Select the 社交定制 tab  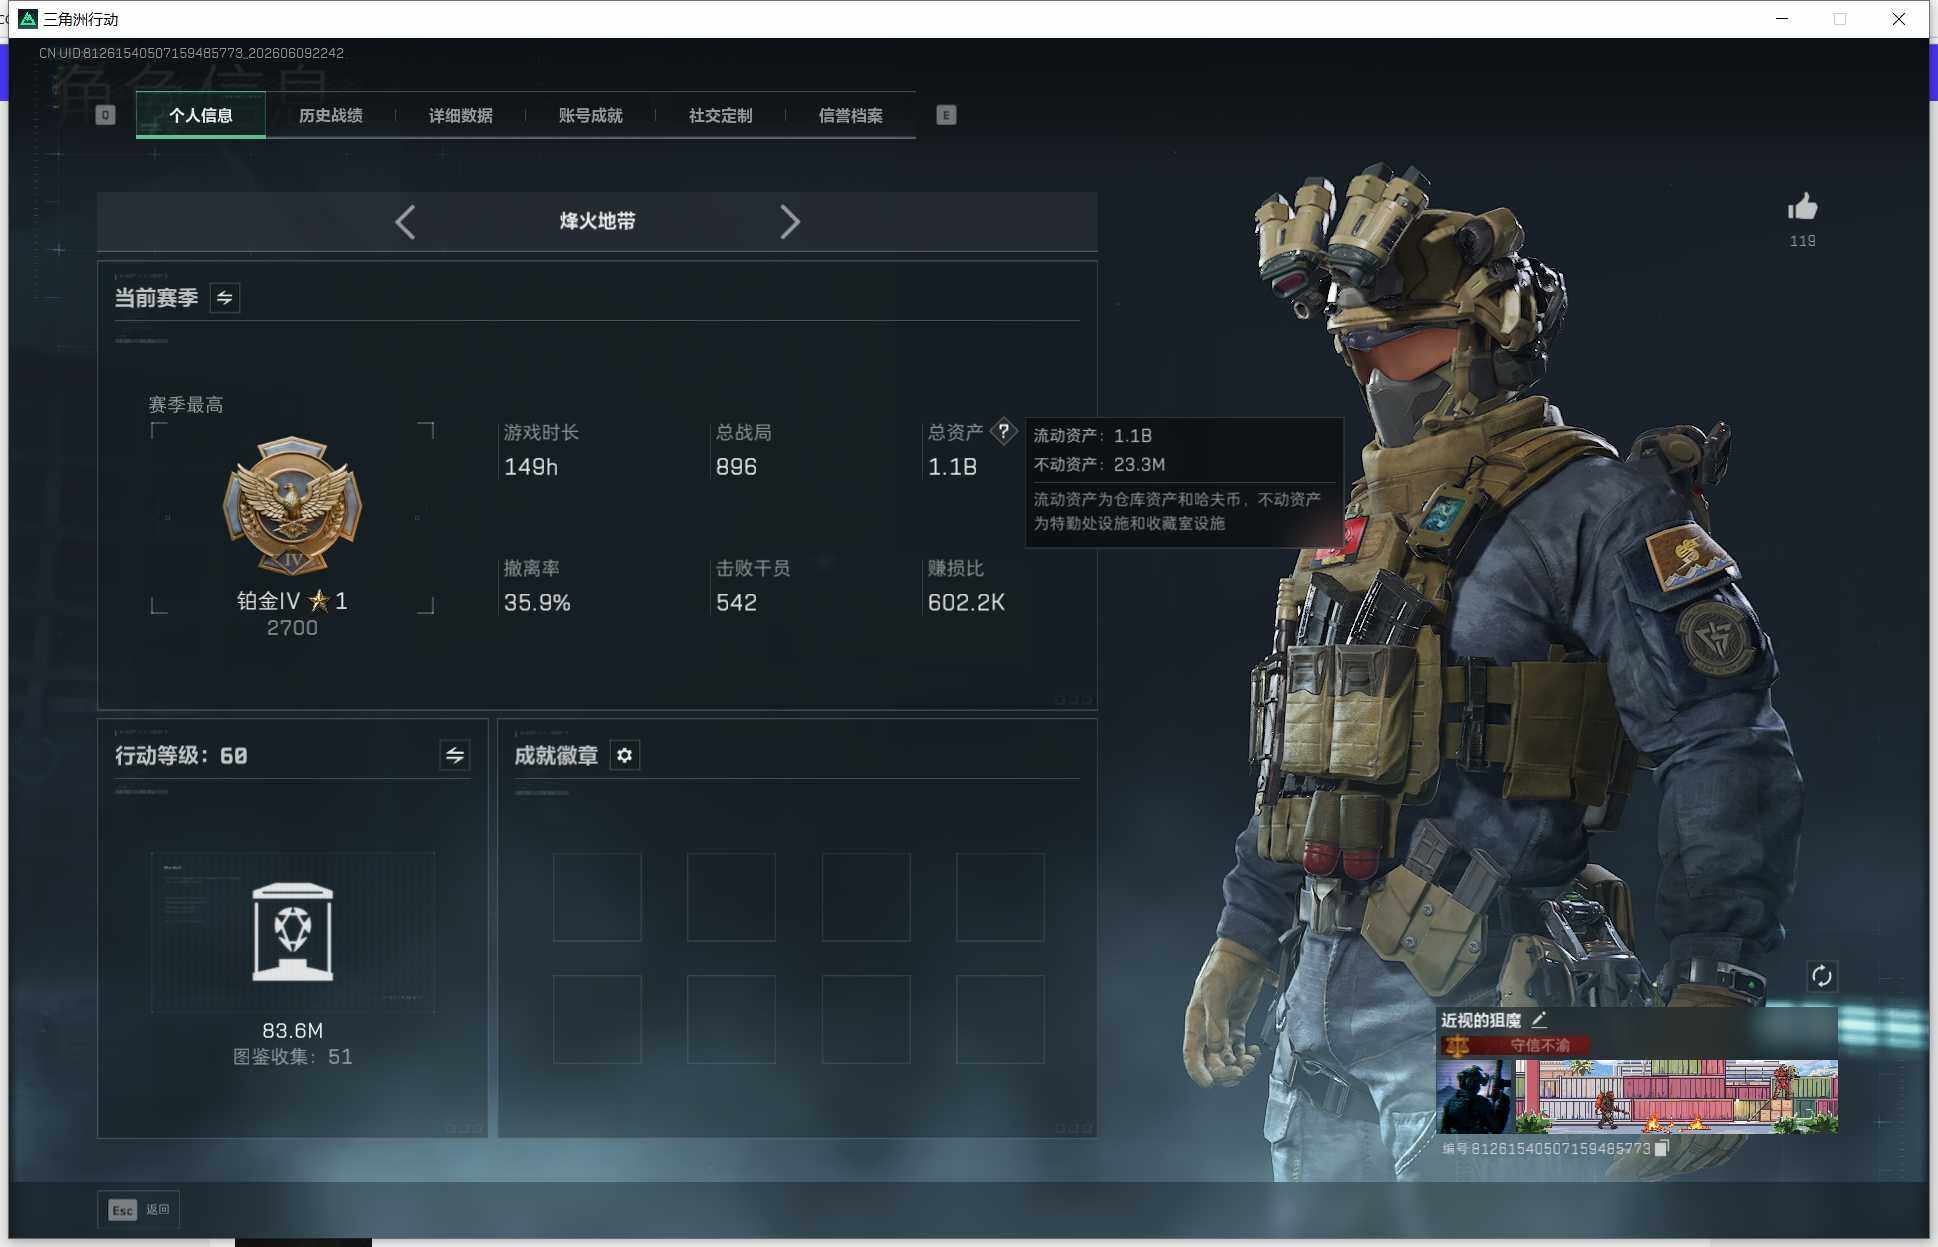[x=721, y=115]
